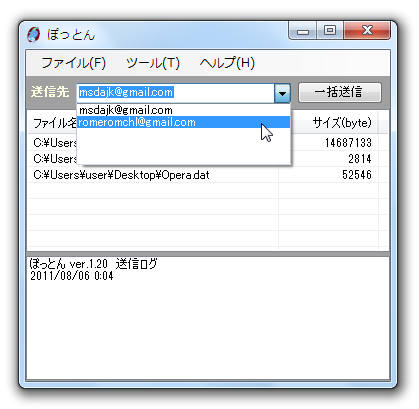Open the ファイル(F) menu

click(74, 63)
